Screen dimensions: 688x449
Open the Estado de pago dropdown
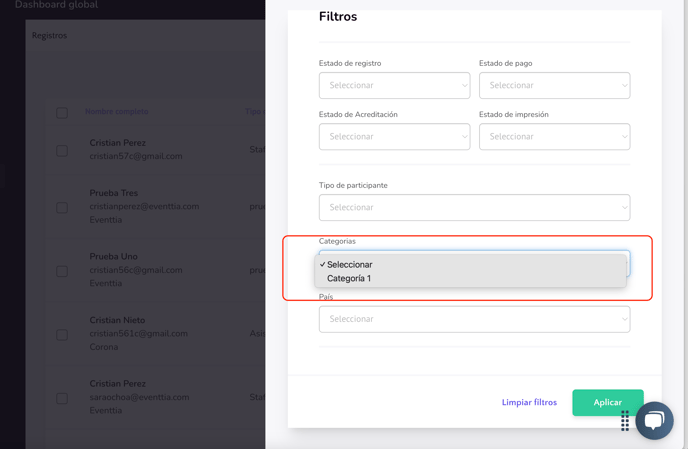554,86
